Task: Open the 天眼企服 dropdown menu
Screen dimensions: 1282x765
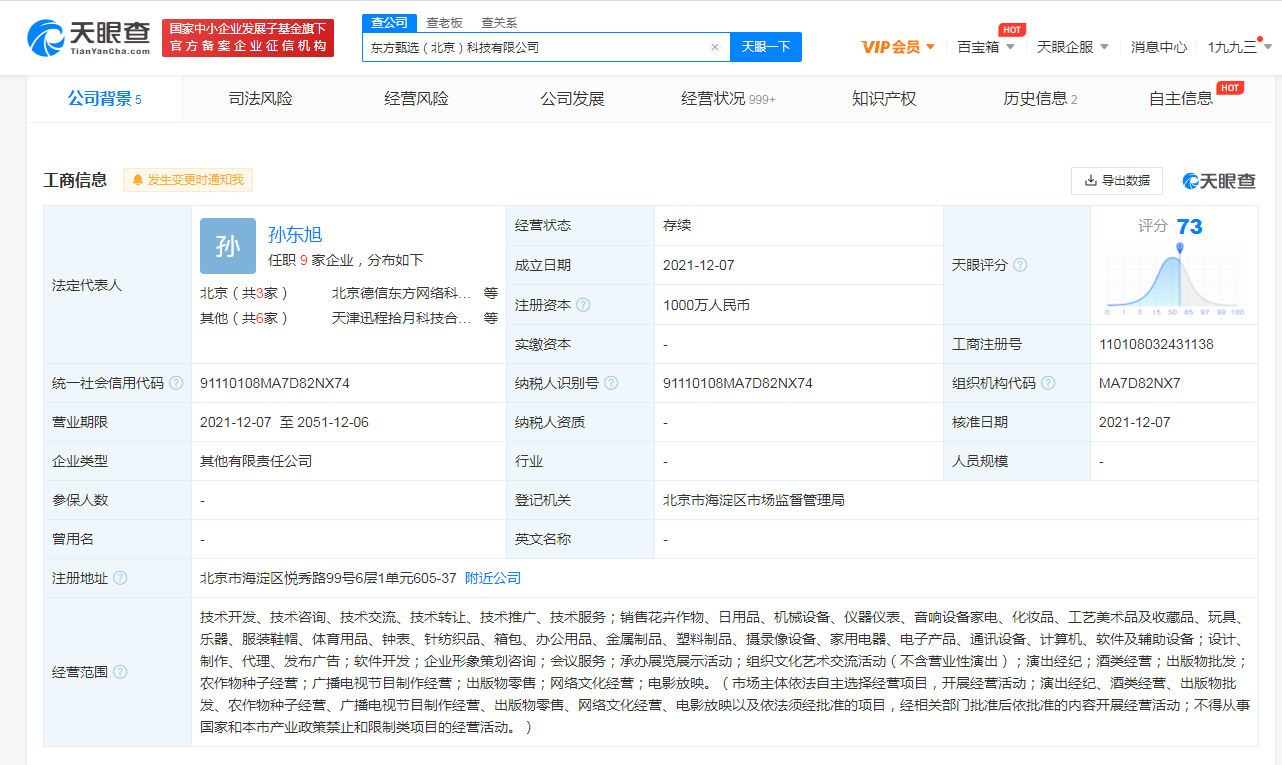Action: point(1072,47)
